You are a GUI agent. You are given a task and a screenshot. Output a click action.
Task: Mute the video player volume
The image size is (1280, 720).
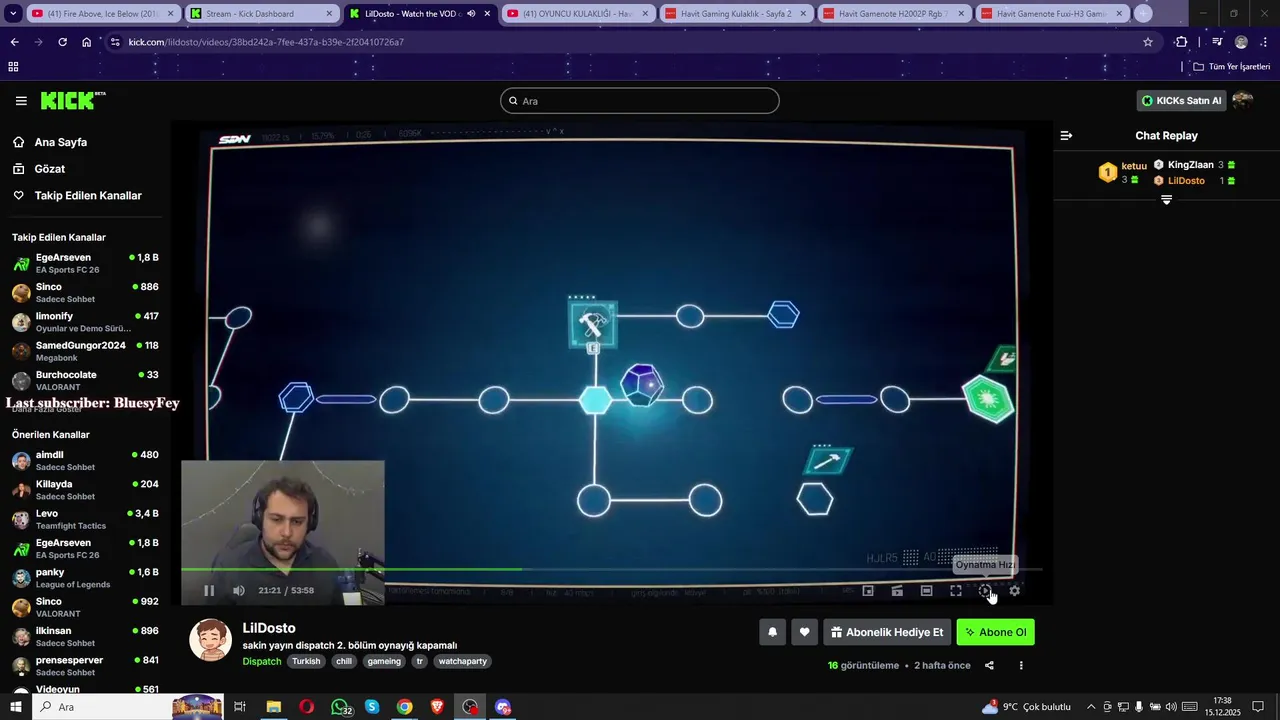pyautogui.click(x=239, y=590)
